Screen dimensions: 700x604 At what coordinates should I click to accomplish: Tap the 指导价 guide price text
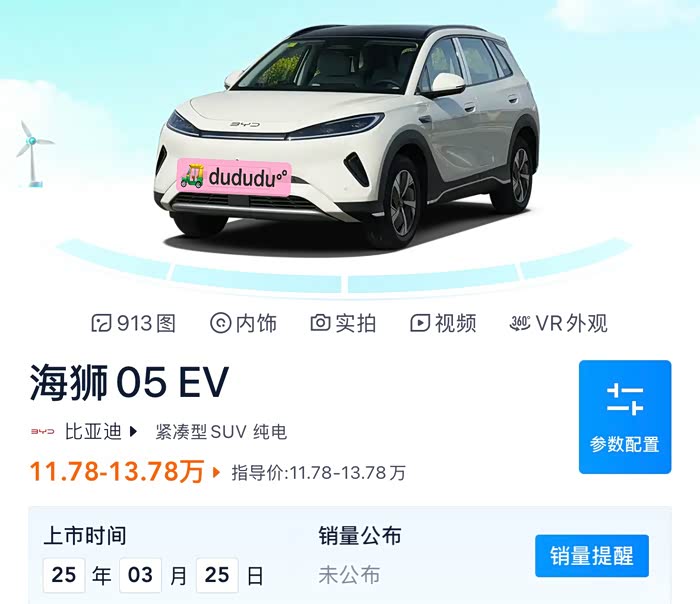(318, 473)
